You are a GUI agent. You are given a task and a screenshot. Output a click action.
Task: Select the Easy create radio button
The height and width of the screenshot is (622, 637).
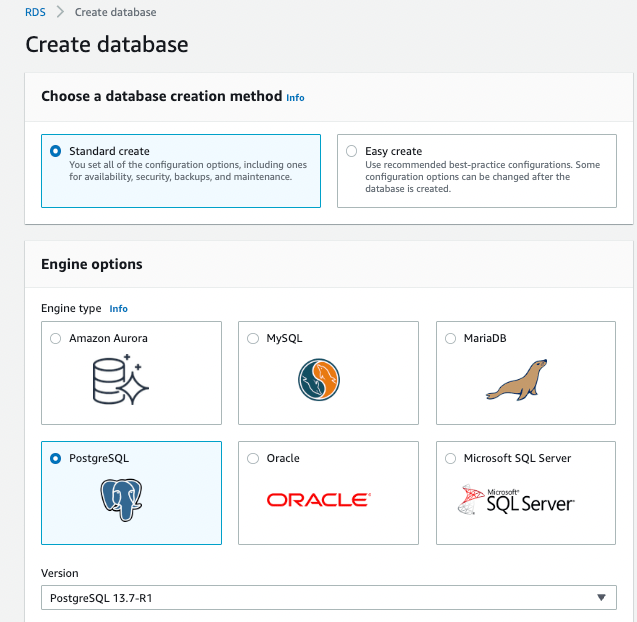(x=351, y=151)
